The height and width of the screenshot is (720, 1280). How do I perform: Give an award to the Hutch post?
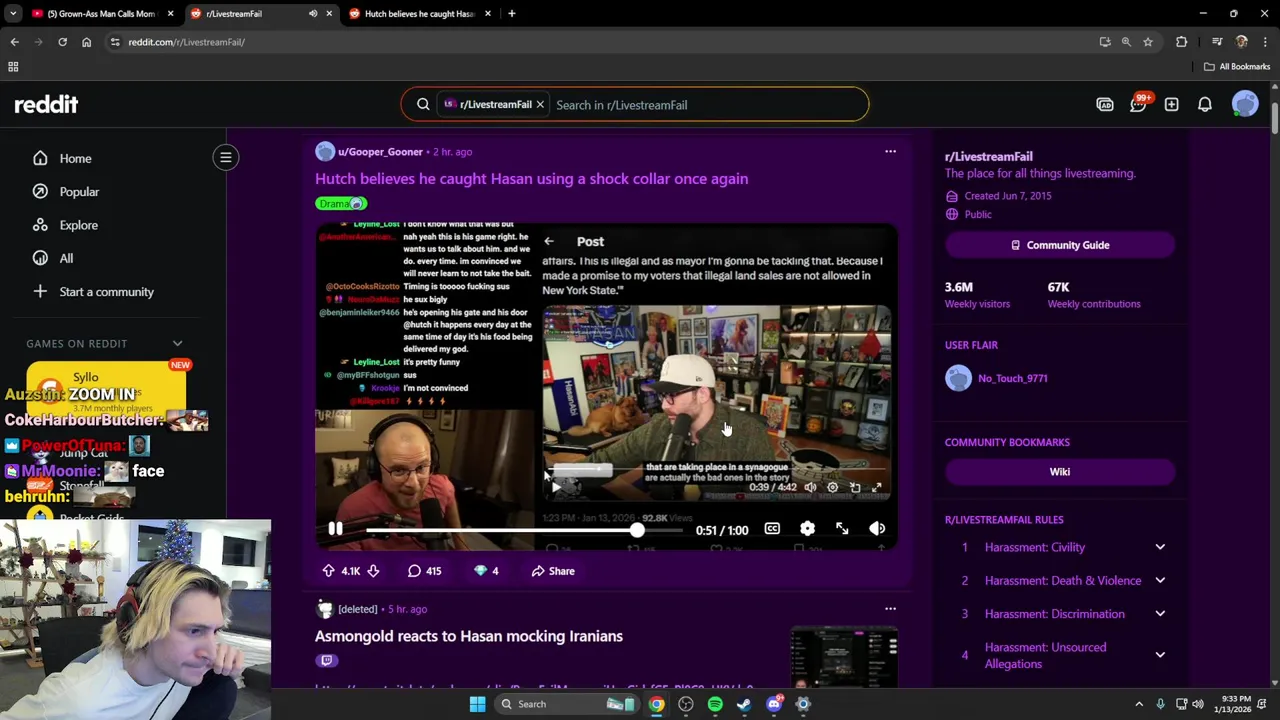[486, 571]
